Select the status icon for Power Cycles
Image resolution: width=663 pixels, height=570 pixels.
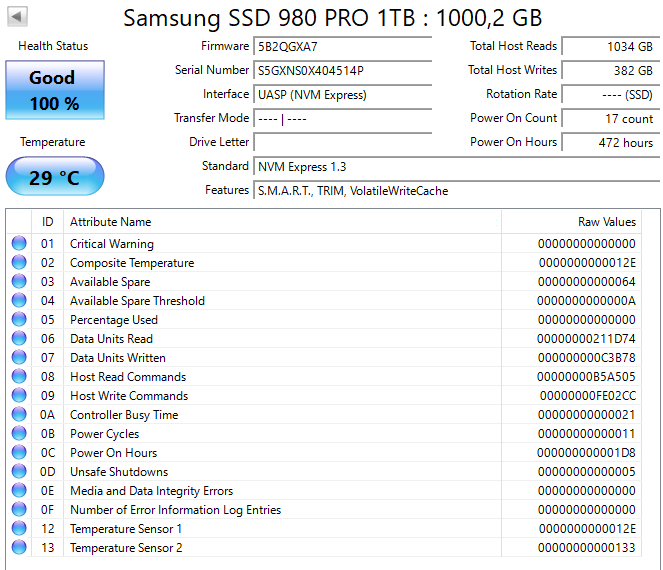[x=19, y=433]
